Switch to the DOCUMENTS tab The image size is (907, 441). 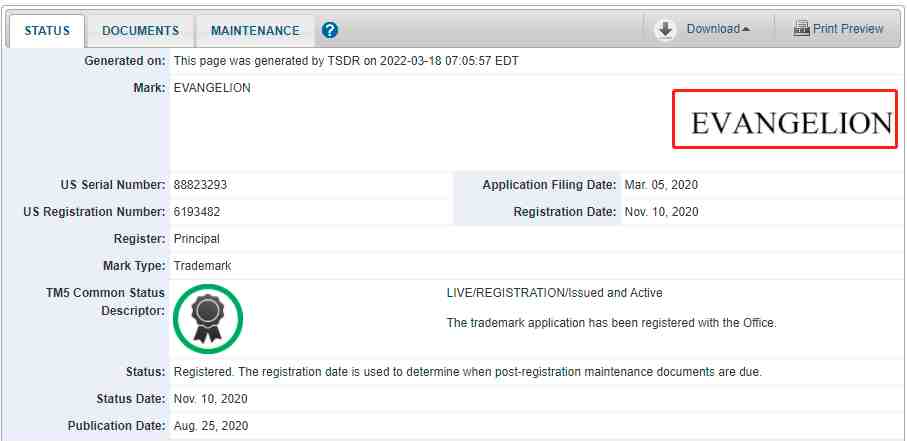141,31
